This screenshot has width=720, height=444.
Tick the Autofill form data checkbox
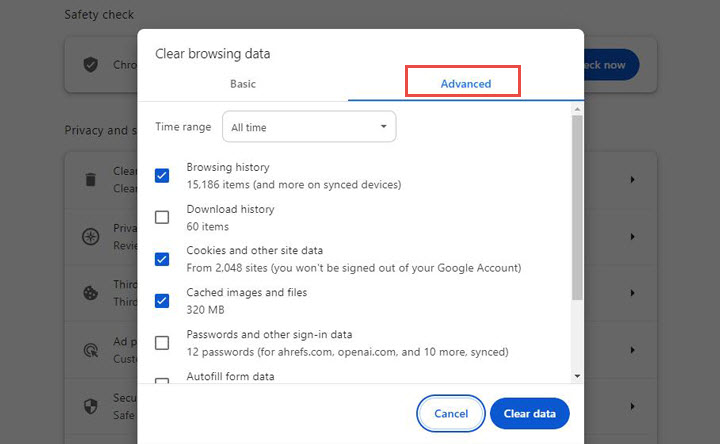162,381
